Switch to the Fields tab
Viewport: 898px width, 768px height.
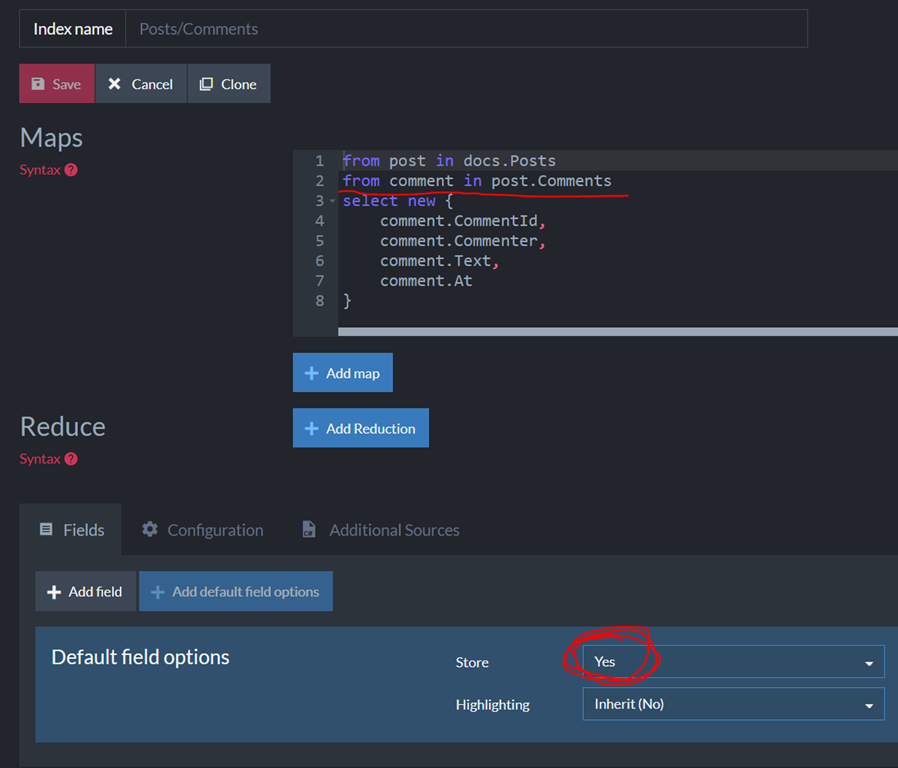(71, 530)
